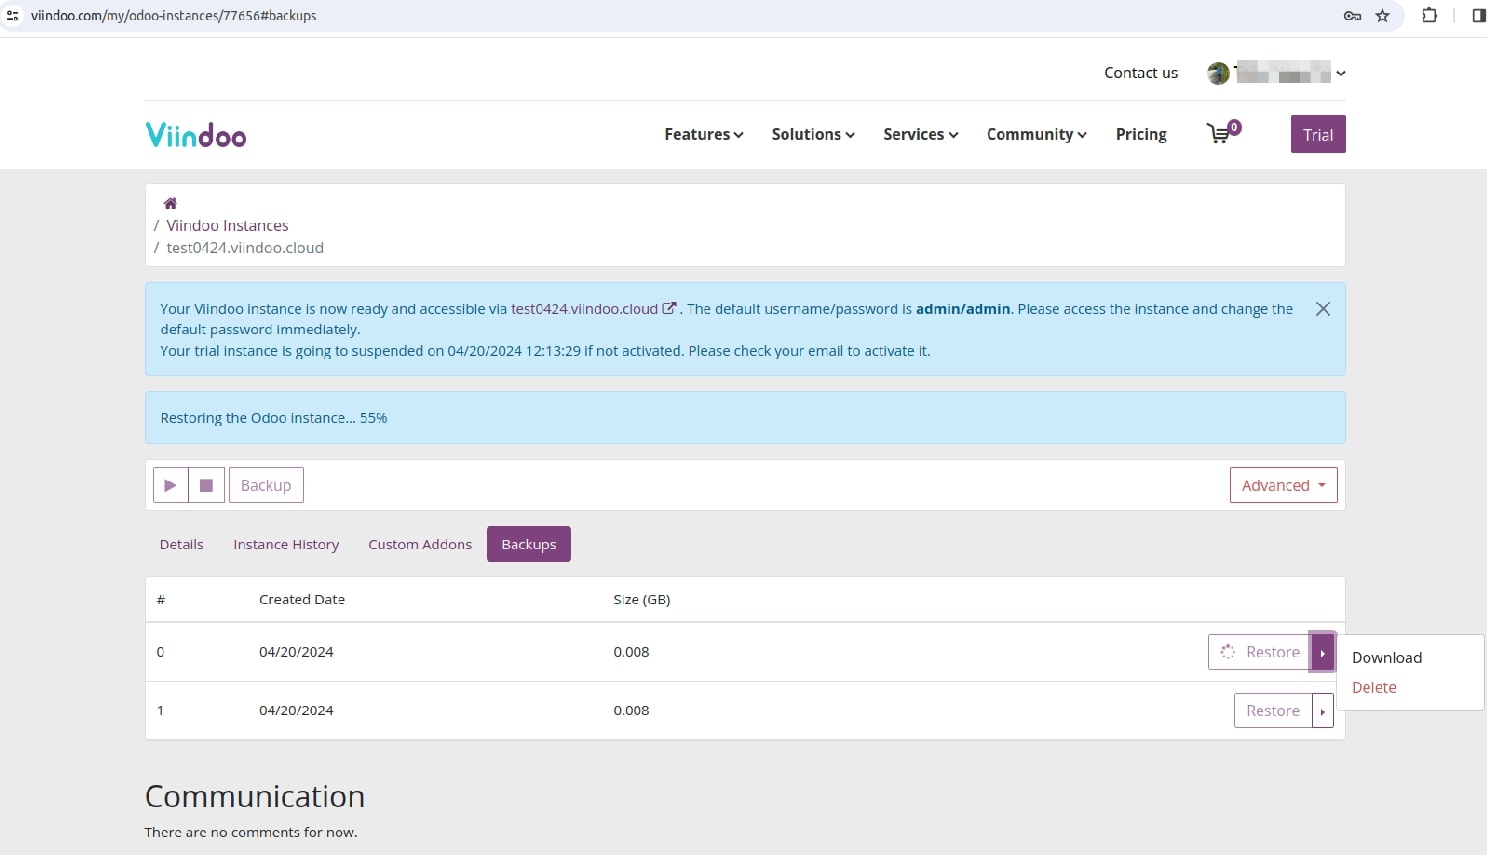The height and width of the screenshot is (855, 1487).
Task: Click the admin/admin credentials text
Action: [x=963, y=309]
